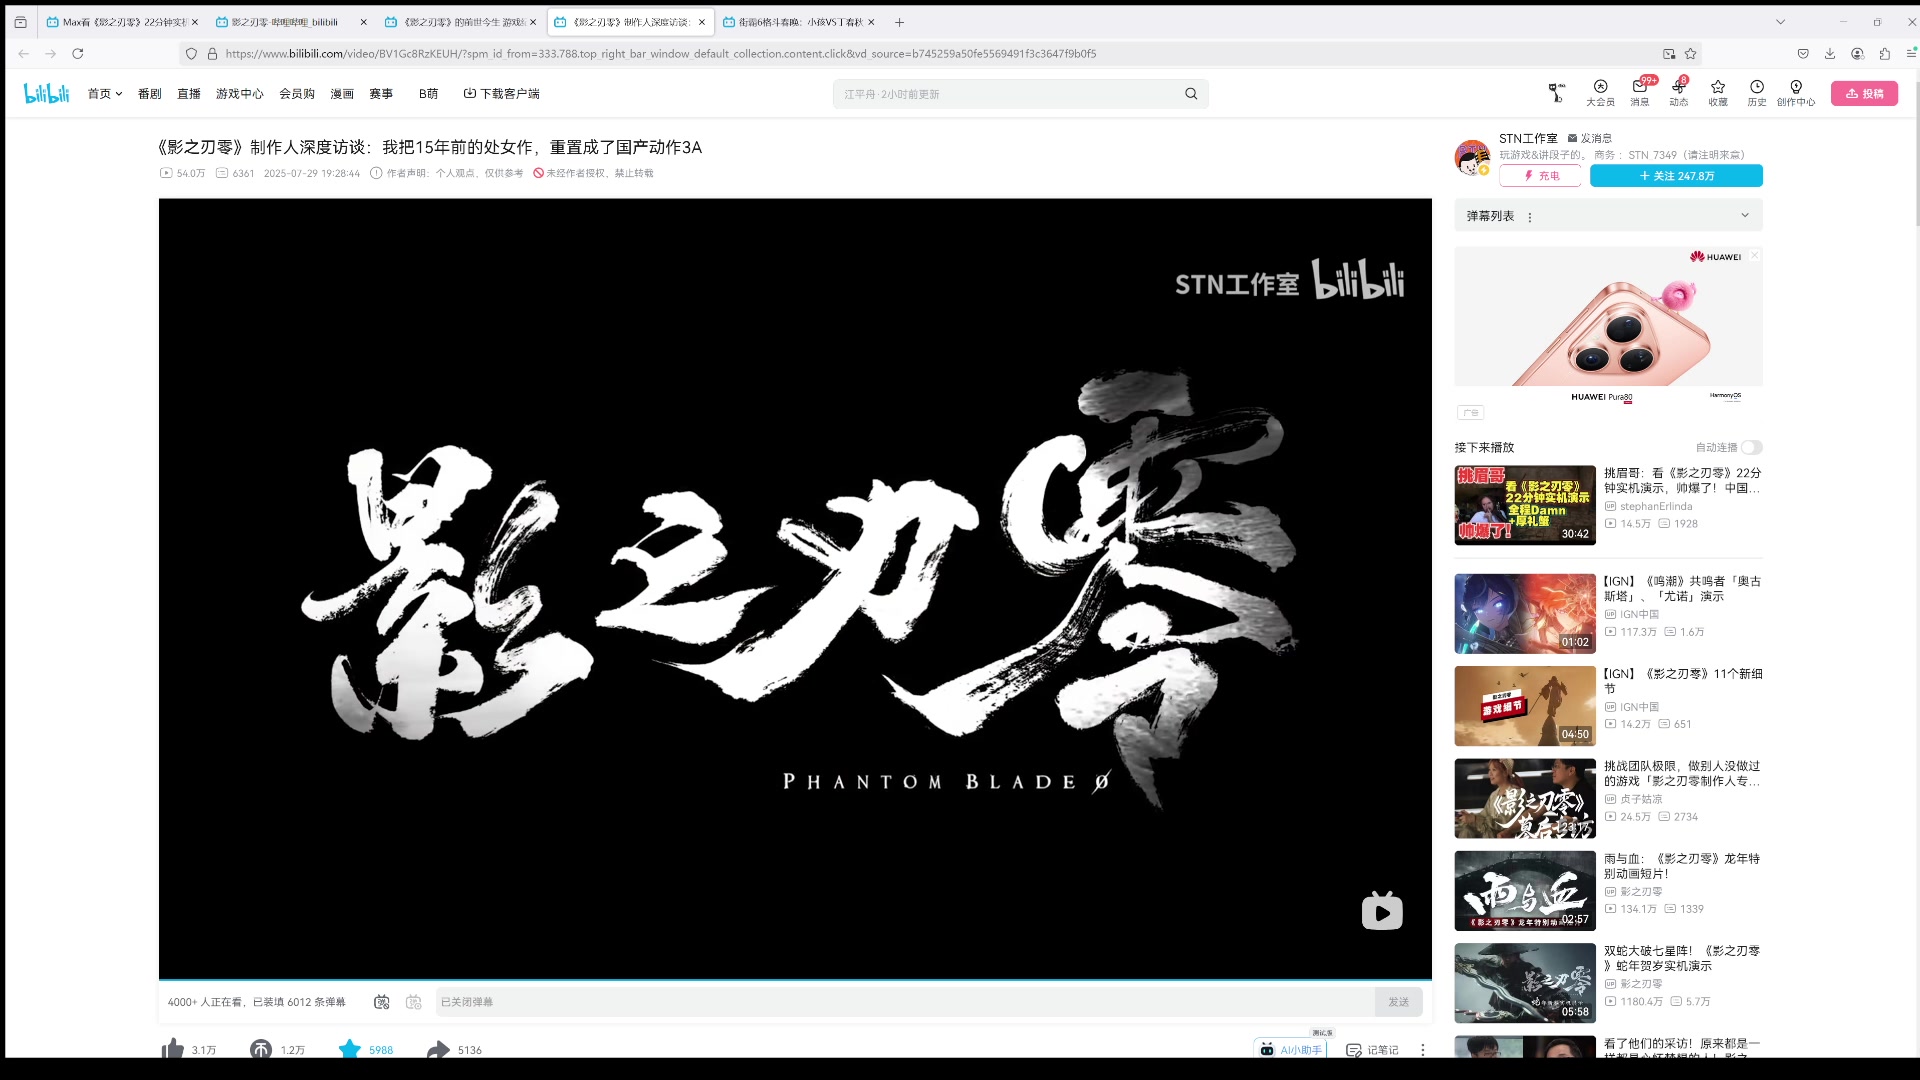Open danmaku settings icon beside toggle
This screenshot has width=1920, height=1080.
coord(414,1002)
